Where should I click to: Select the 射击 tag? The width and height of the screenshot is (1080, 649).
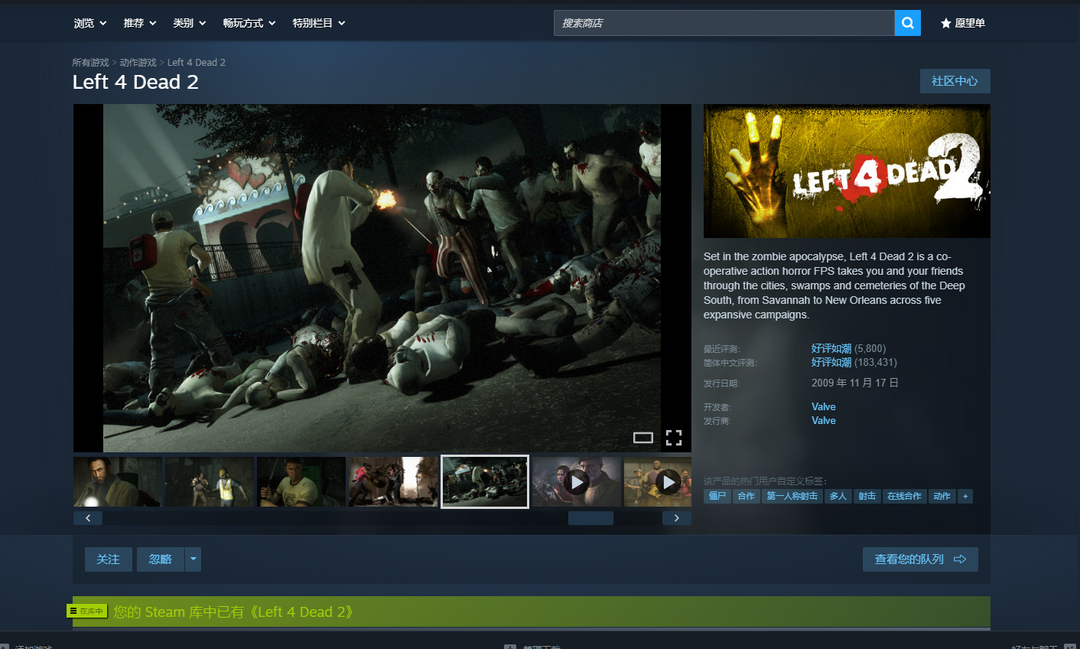866,496
